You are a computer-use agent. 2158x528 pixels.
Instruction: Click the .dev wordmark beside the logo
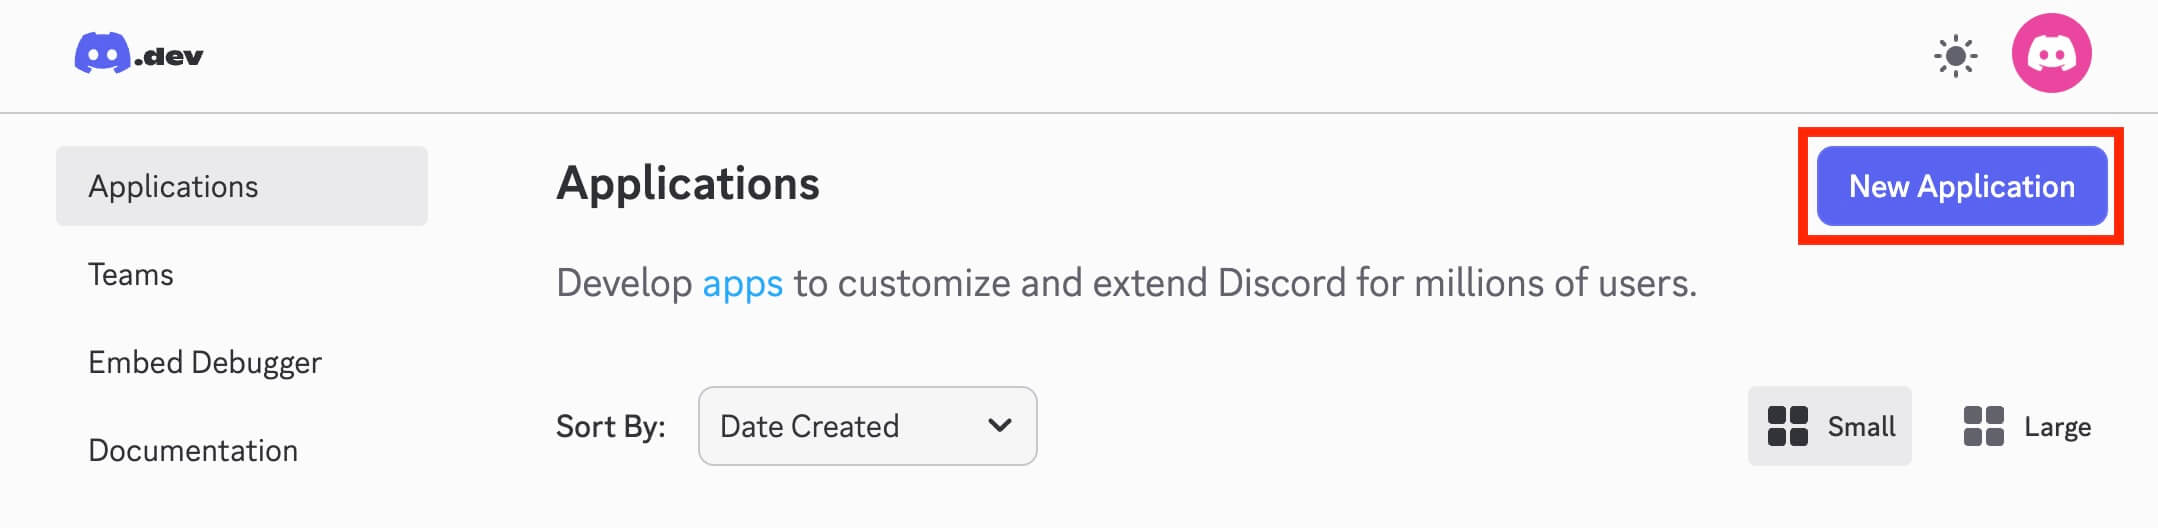click(170, 57)
